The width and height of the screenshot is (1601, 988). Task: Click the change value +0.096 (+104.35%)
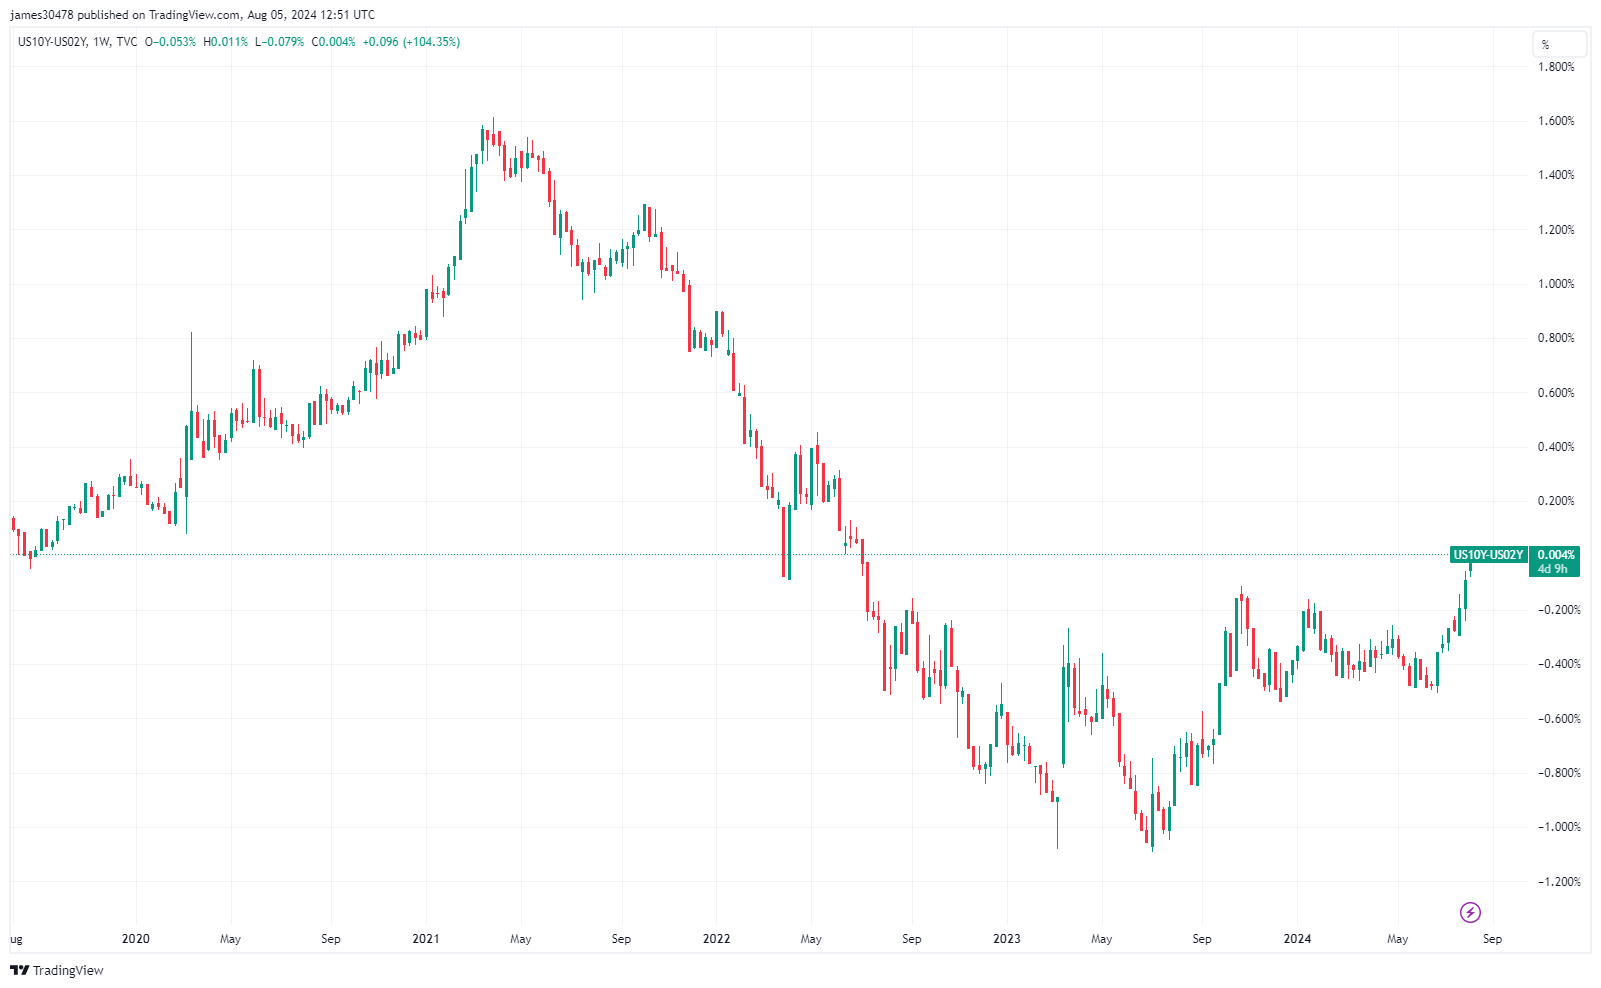coord(411,42)
